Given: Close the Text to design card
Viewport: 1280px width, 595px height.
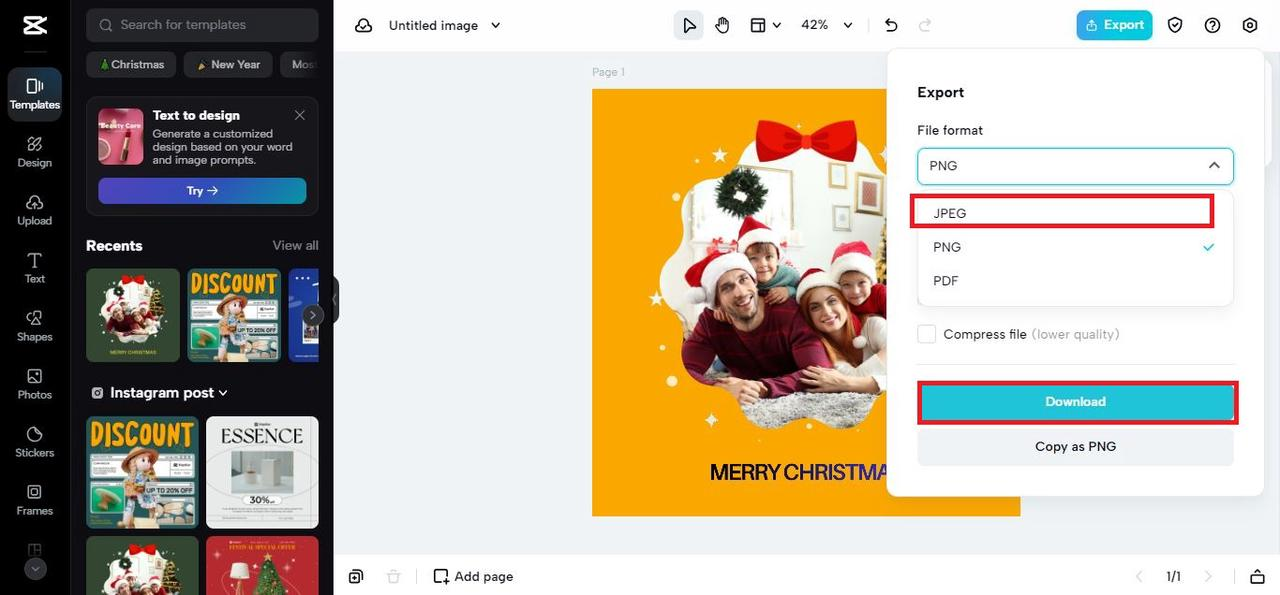Looking at the screenshot, I should [299, 115].
